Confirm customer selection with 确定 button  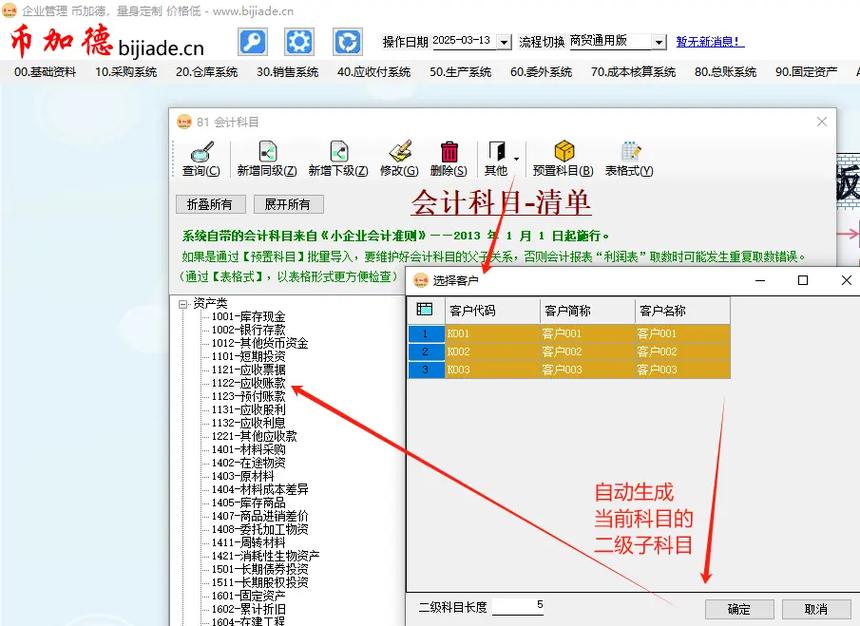pos(739,609)
